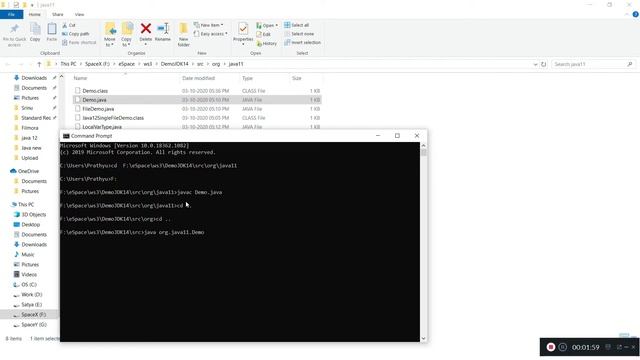Open SpaceY (G:) drive
The height and width of the screenshot is (360, 640).
click(34, 325)
